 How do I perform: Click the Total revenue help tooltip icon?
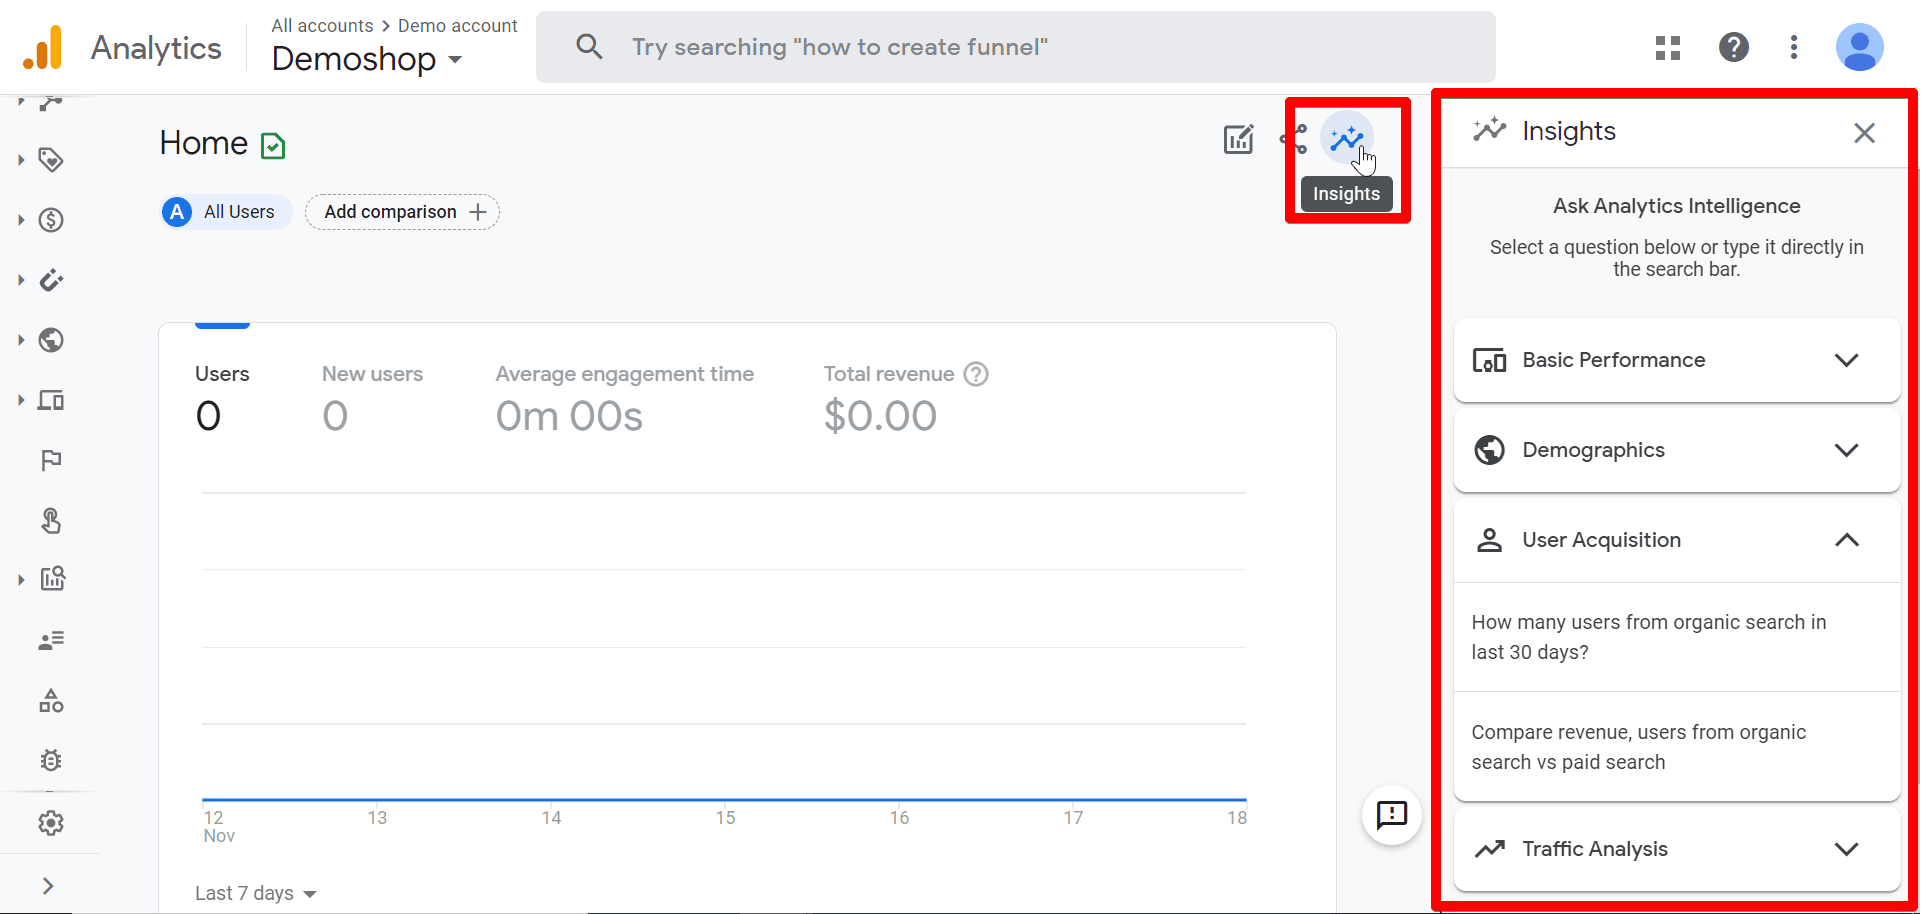(976, 374)
